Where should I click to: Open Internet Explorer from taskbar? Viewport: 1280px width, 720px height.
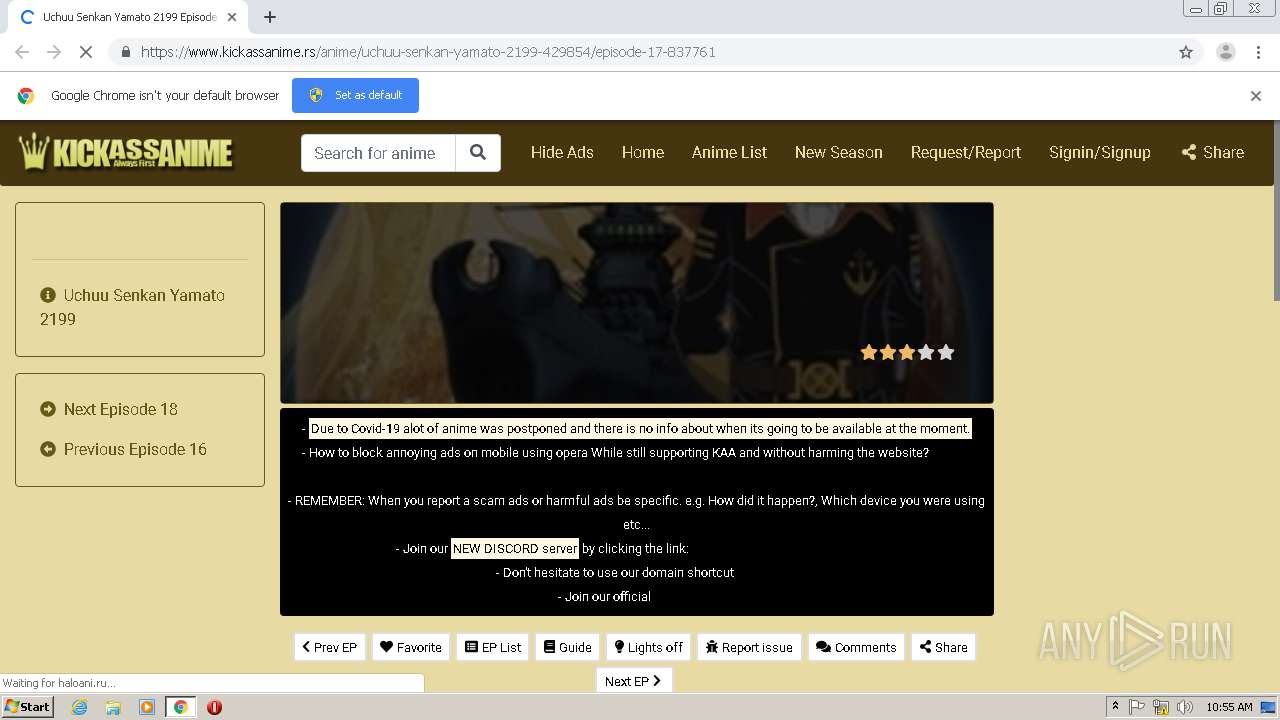coord(80,707)
